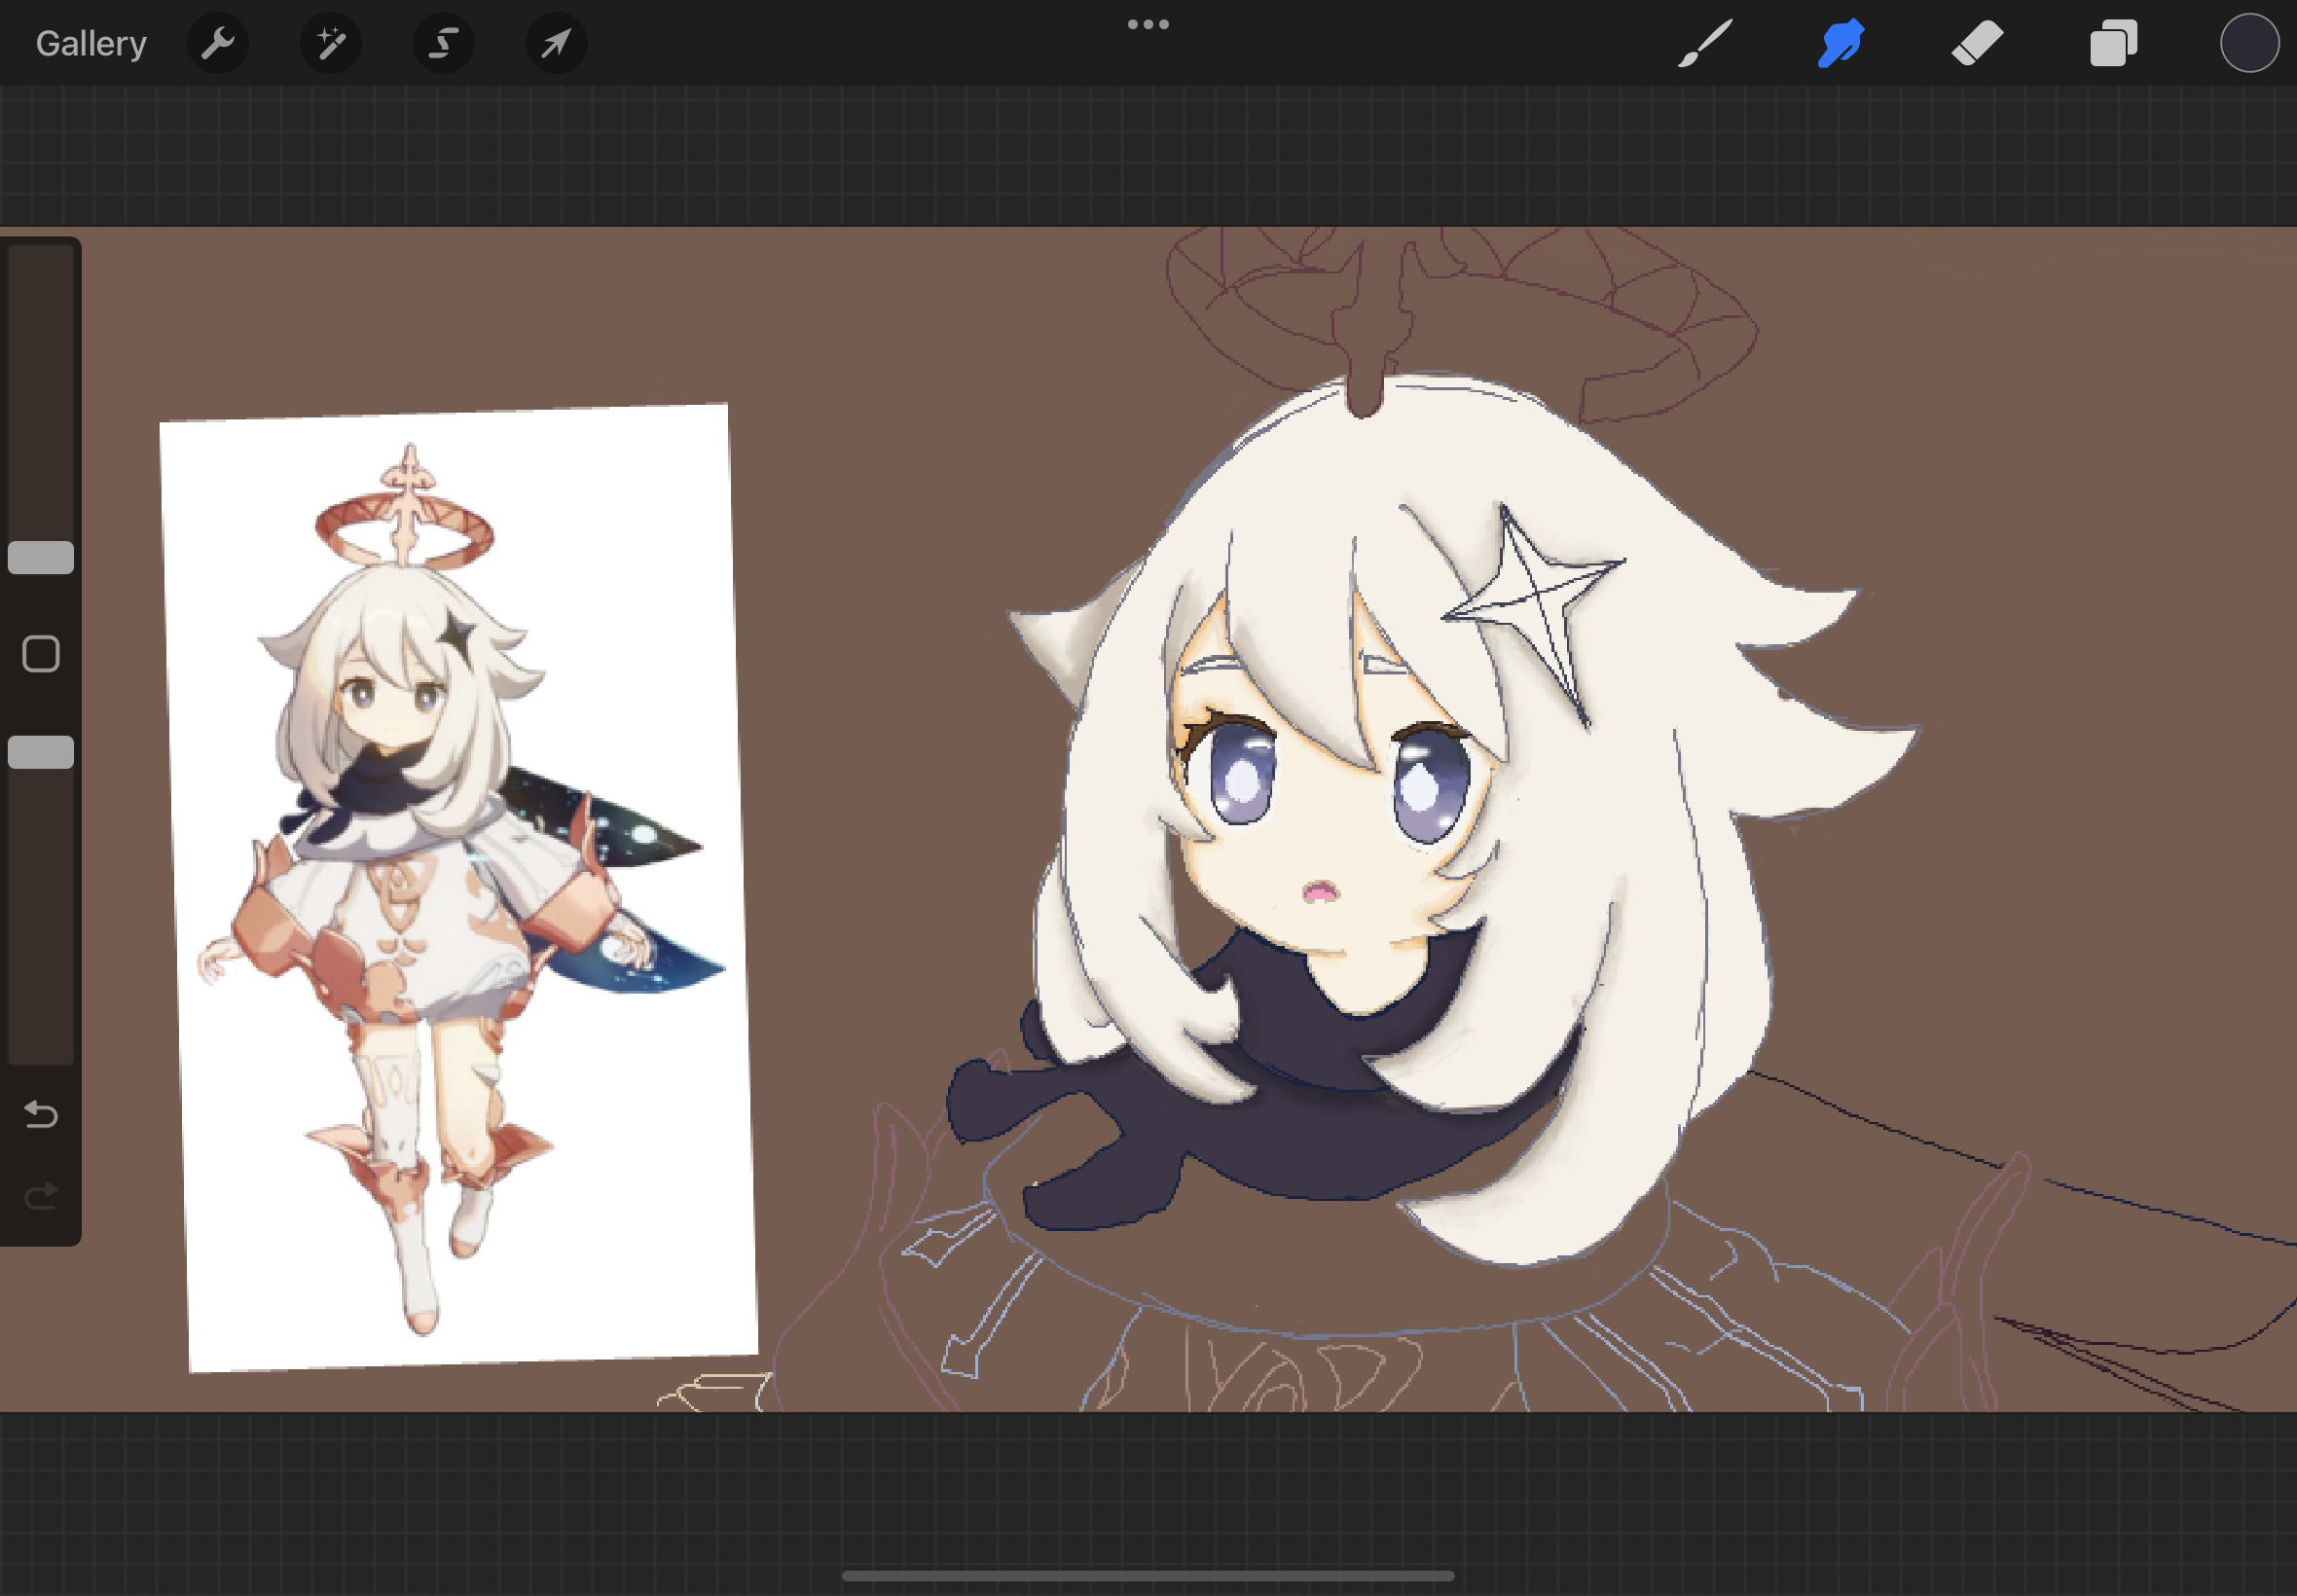Viewport: 2297px width, 1596px height.
Task: Select the Eraser tool
Action: coord(1976,42)
